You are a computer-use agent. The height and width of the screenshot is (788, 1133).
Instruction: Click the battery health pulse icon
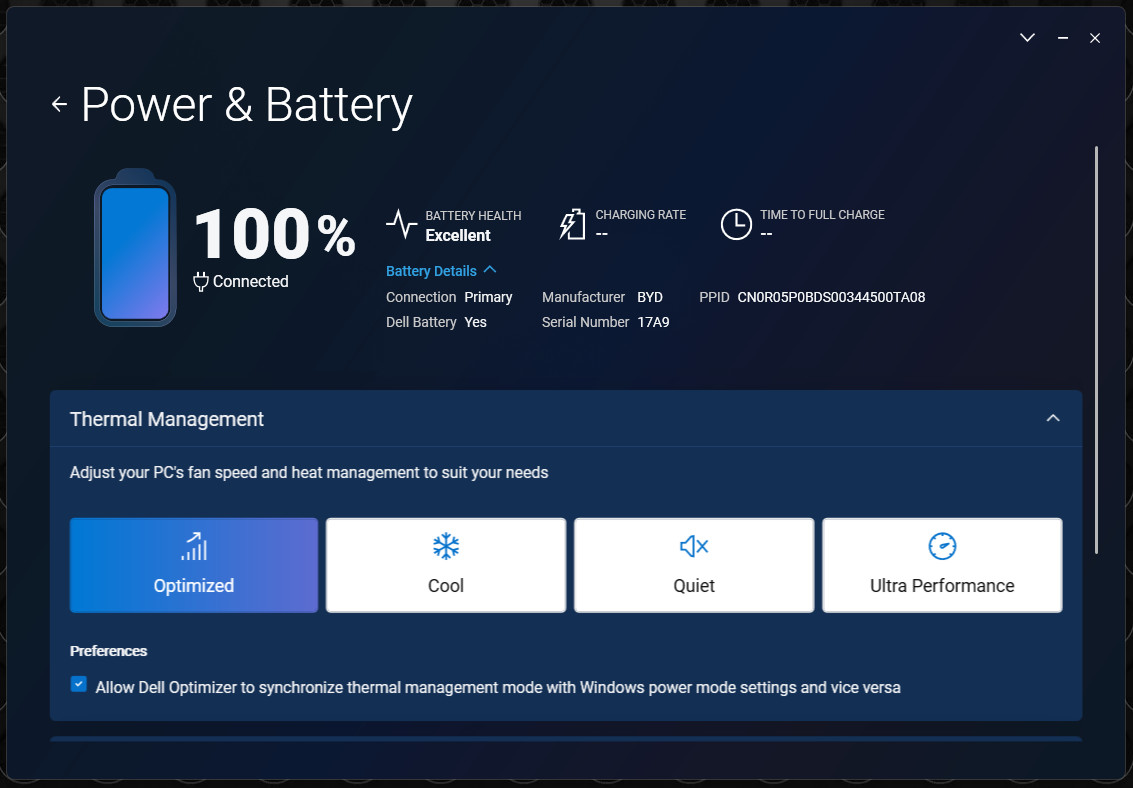pyautogui.click(x=401, y=225)
